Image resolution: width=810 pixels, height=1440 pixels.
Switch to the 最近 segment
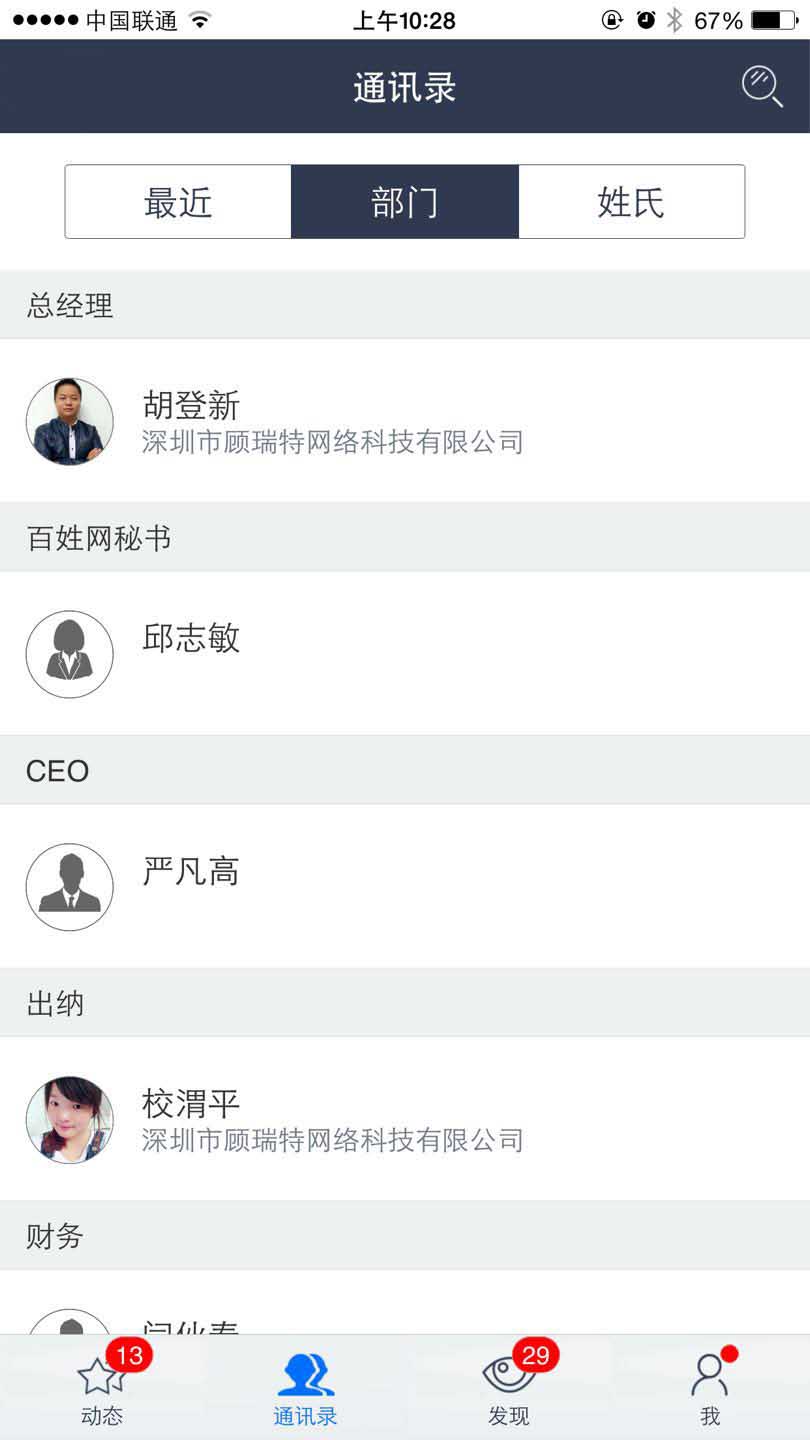(x=178, y=202)
